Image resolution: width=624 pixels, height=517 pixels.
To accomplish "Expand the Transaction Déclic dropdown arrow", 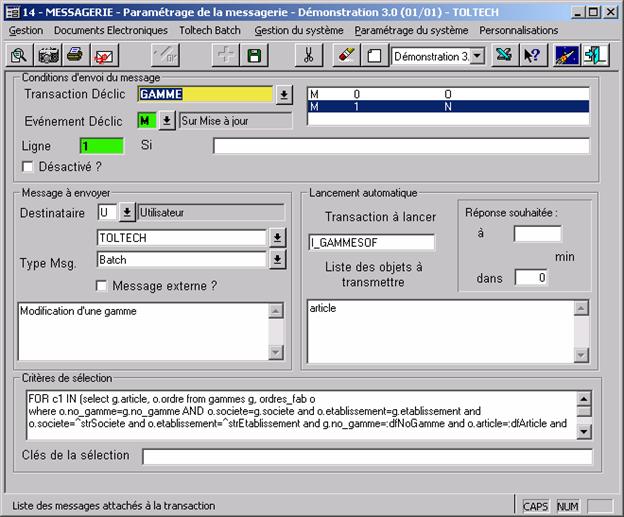I will pos(284,95).
